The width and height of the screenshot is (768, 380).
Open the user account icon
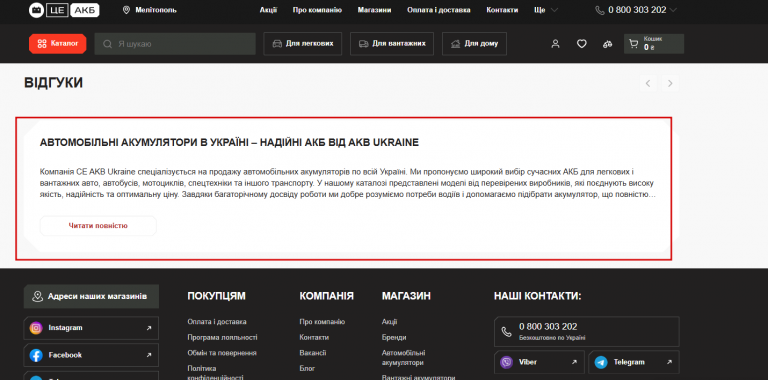pos(555,44)
